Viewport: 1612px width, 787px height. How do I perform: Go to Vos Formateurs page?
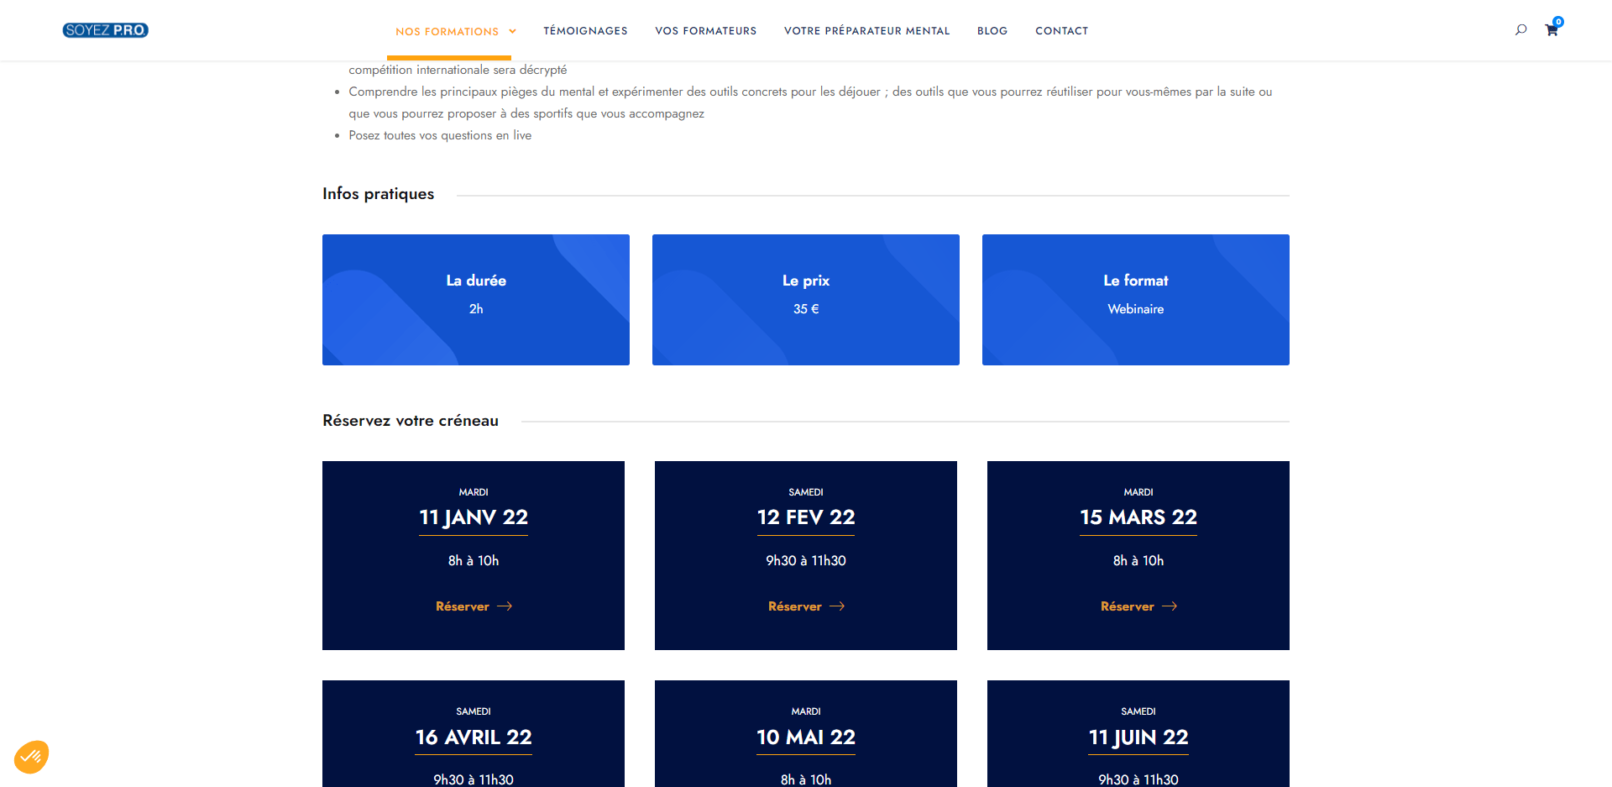tap(705, 31)
